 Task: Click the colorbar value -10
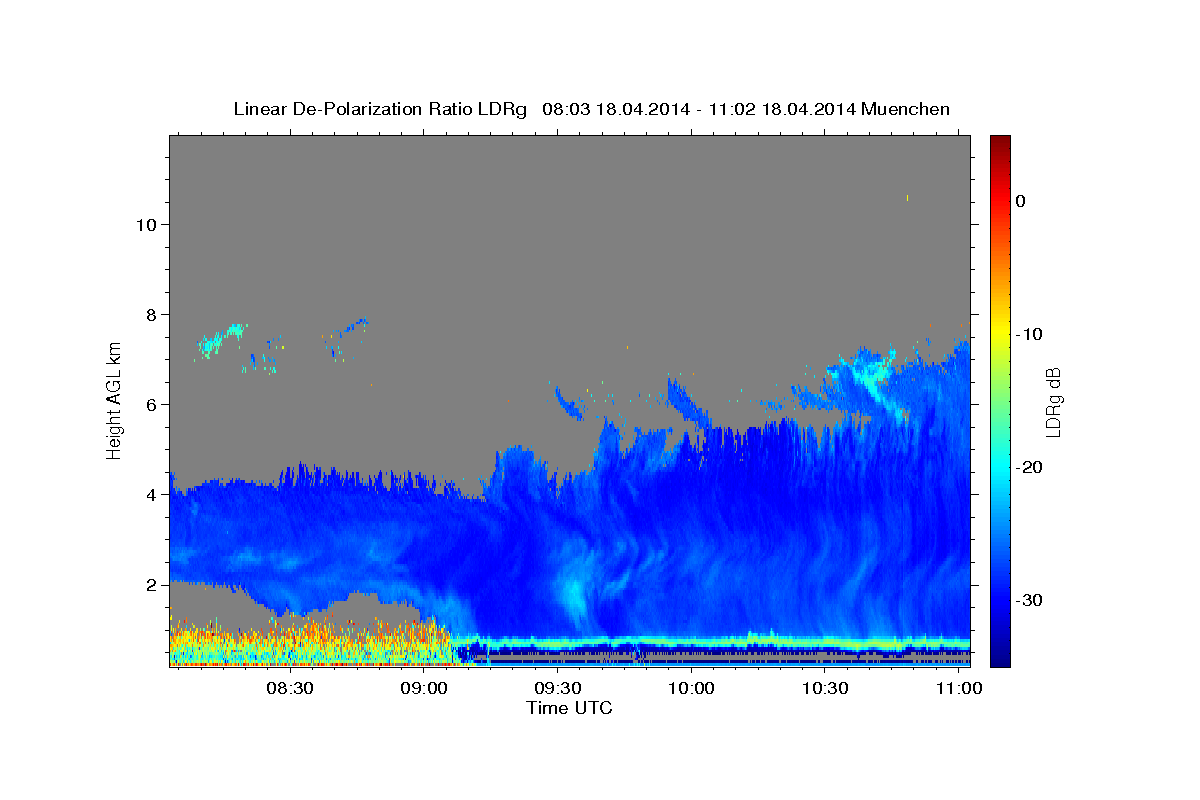pyautogui.click(x=1029, y=334)
